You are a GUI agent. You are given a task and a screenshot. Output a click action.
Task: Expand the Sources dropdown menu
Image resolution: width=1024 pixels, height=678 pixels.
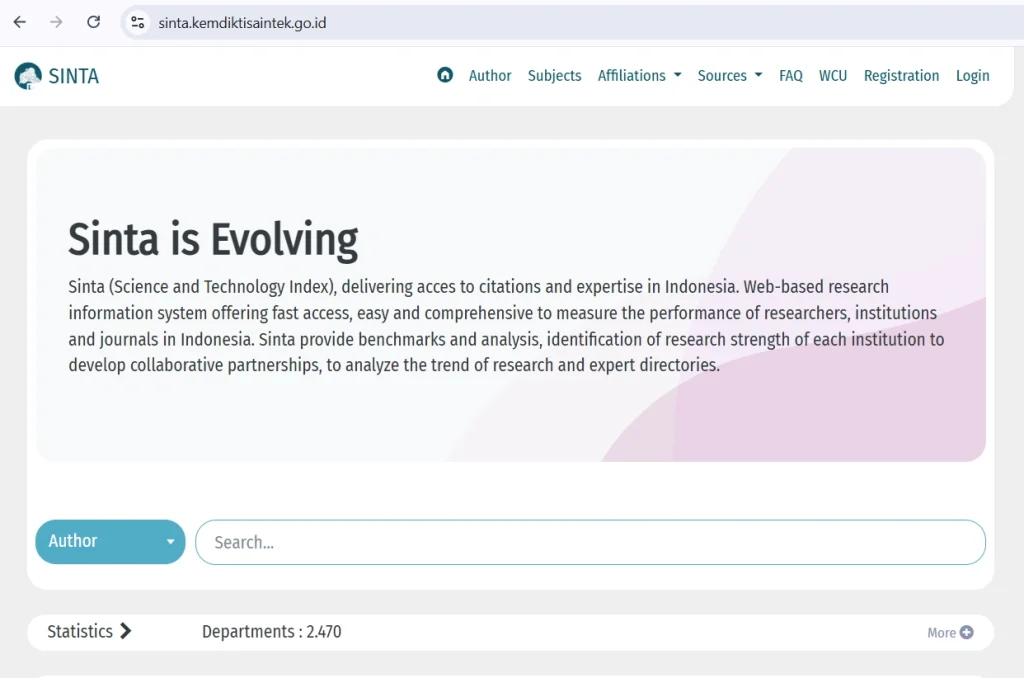tap(729, 76)
